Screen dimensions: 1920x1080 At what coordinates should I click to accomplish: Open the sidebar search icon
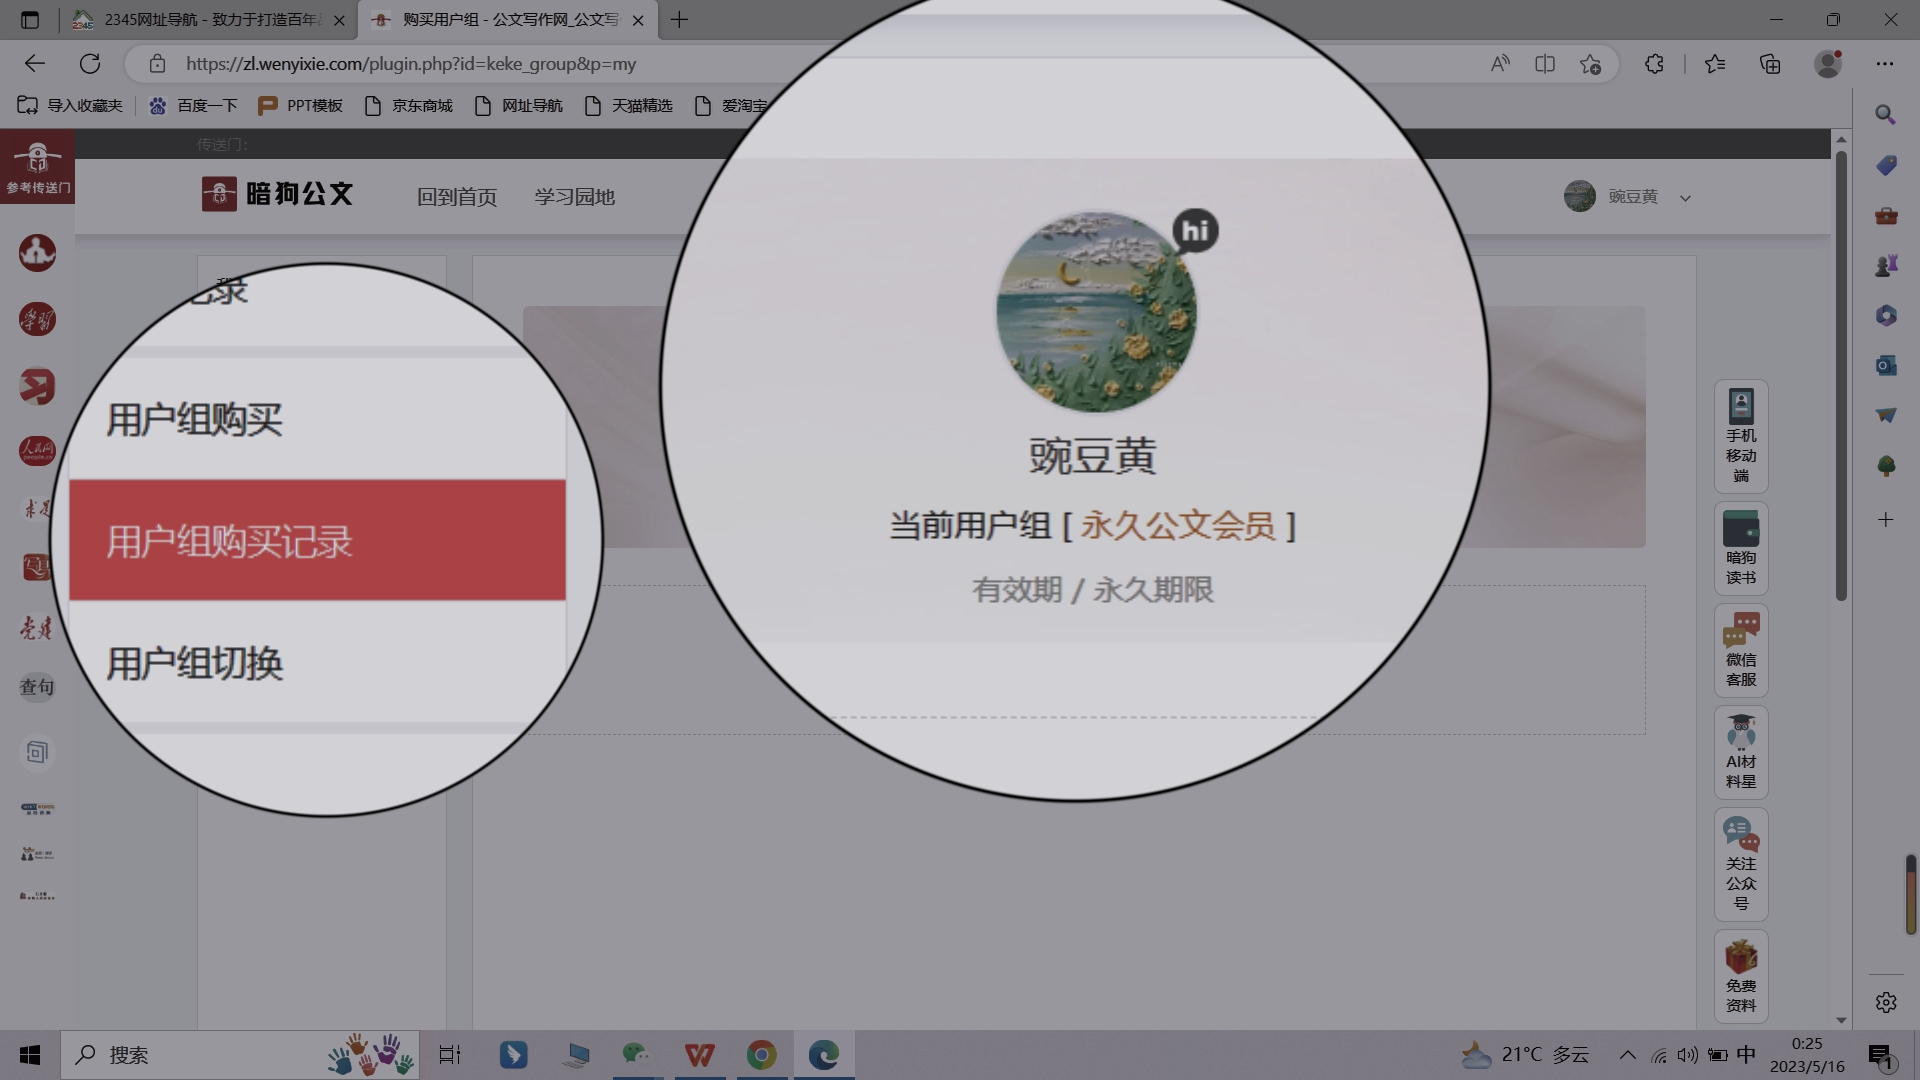pos(1886,114)
